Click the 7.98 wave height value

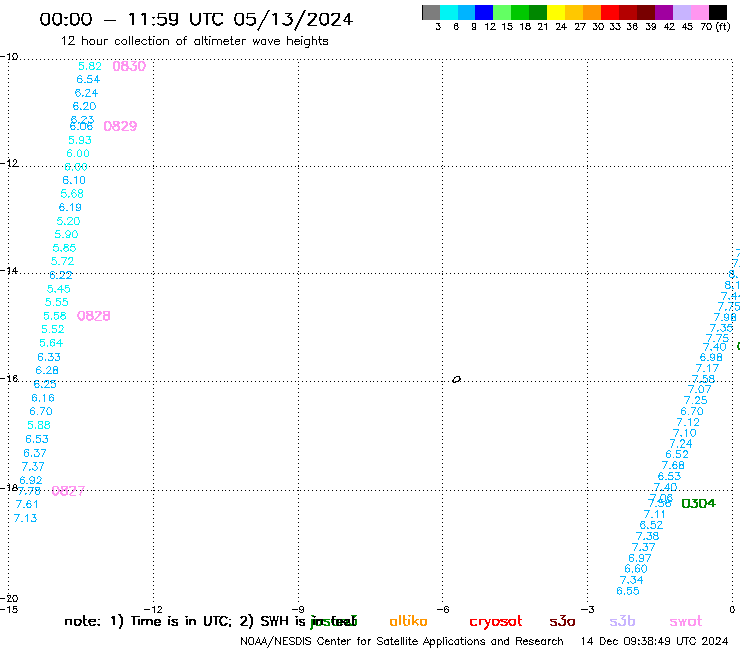pos(725,317)
